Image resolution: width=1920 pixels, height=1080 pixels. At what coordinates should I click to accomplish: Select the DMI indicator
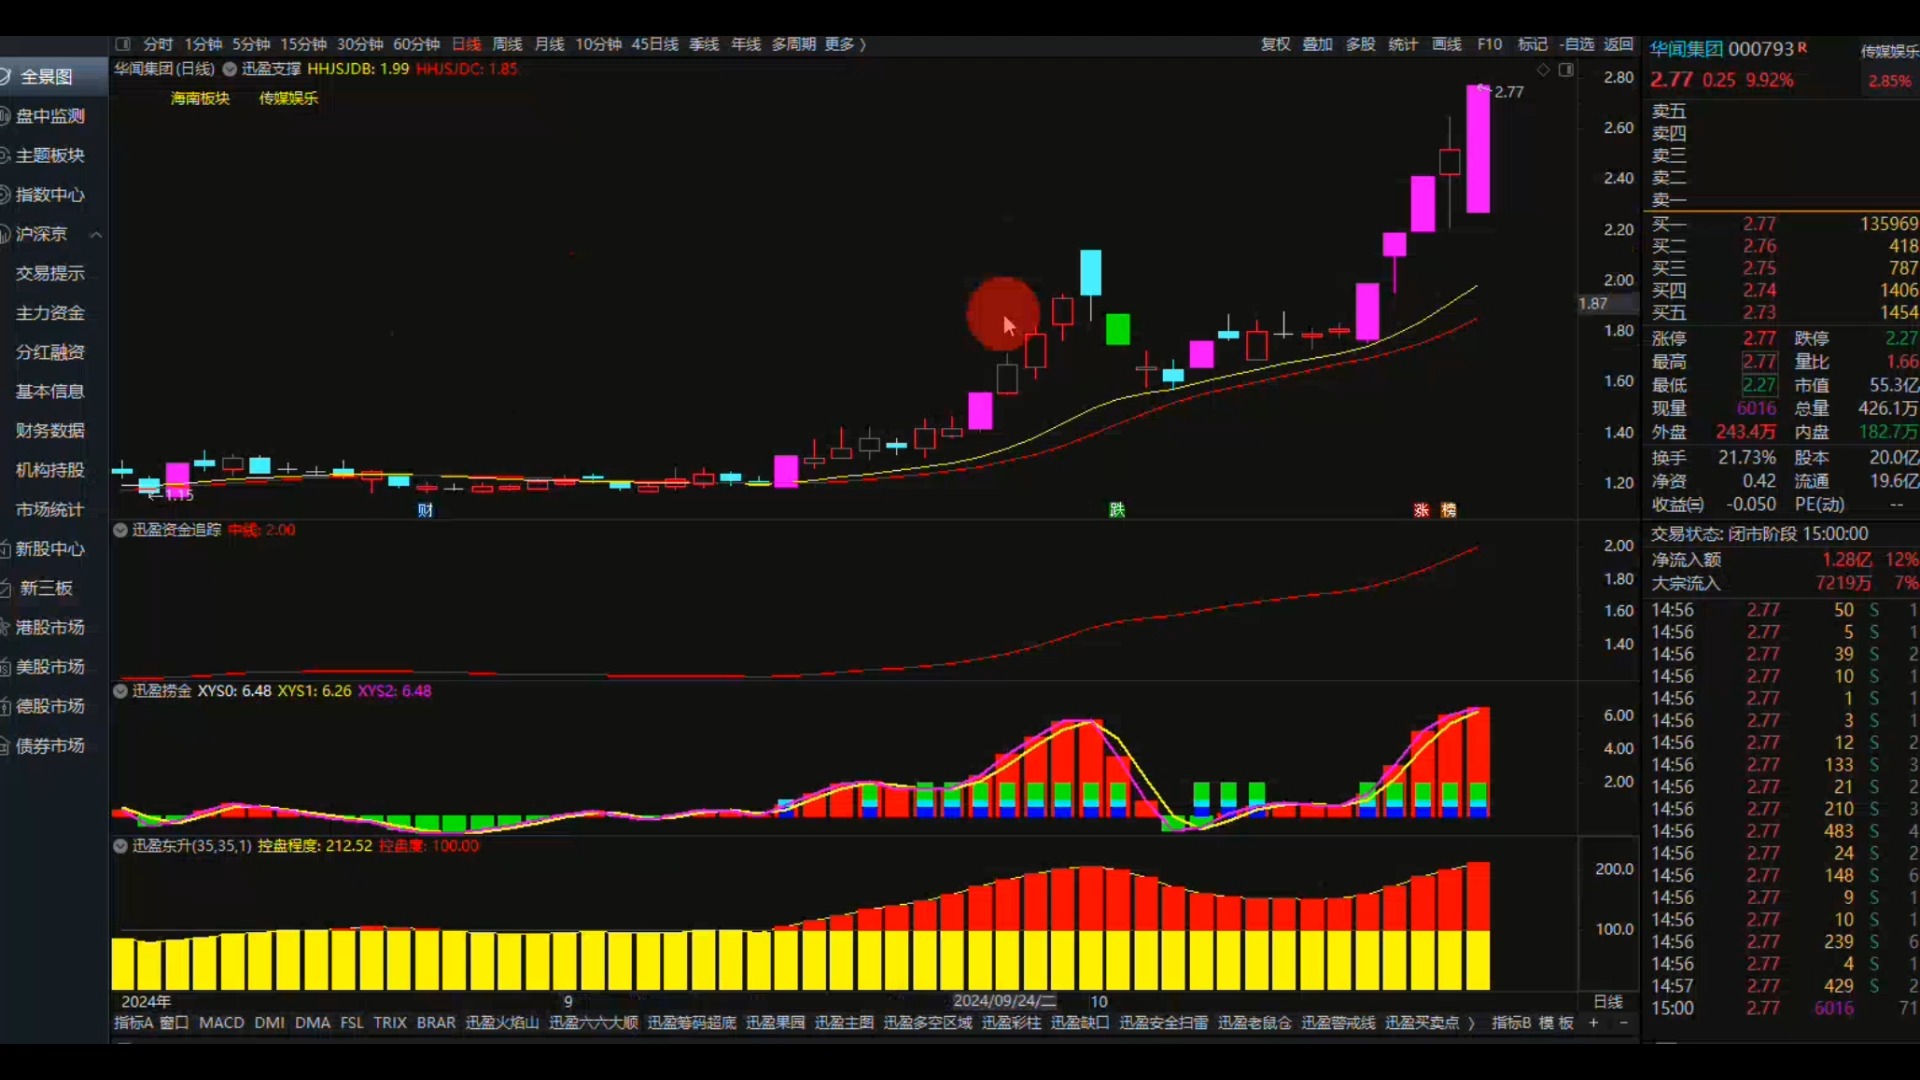click(269, 1023)
